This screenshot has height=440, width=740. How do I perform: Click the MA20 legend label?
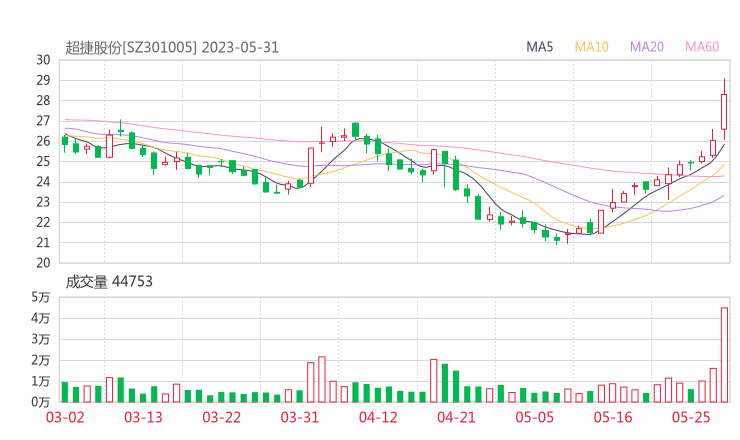pyautogui.click(x=647, y=47)
